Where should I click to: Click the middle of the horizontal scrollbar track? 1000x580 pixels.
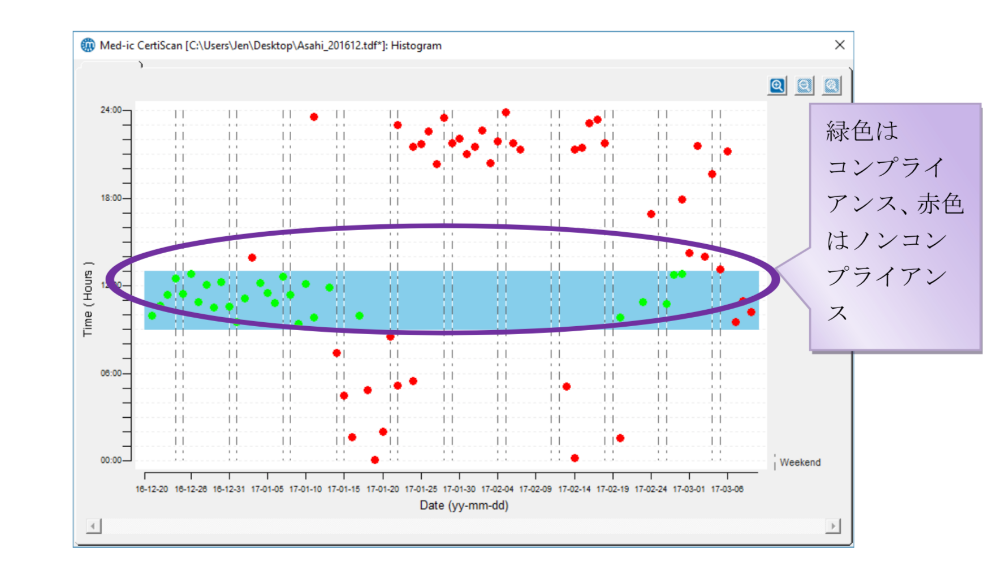[x=462, y=526]
